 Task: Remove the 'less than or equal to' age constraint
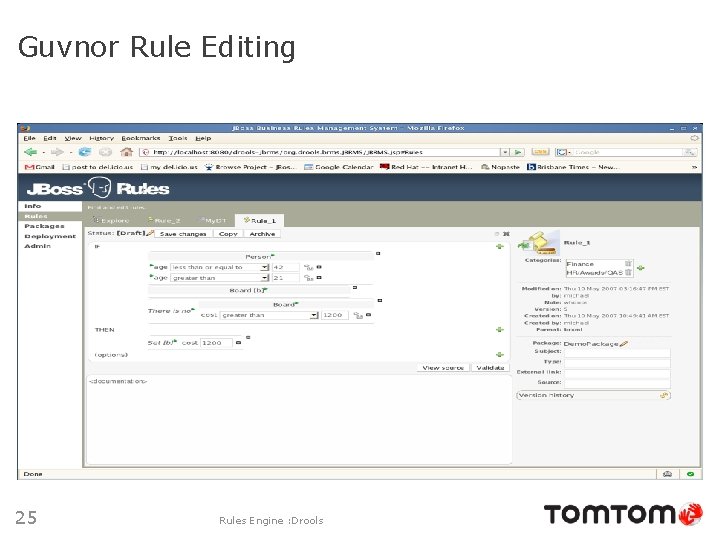click(319, 267)
